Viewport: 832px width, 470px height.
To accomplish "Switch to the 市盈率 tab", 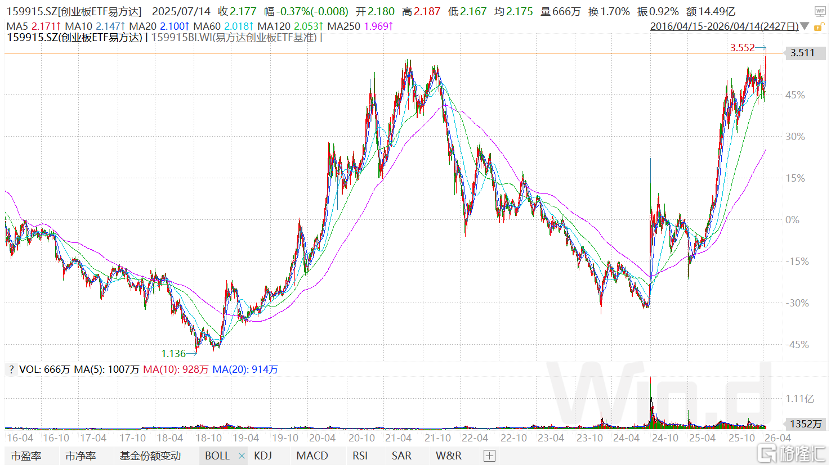I will coord(27,456).
